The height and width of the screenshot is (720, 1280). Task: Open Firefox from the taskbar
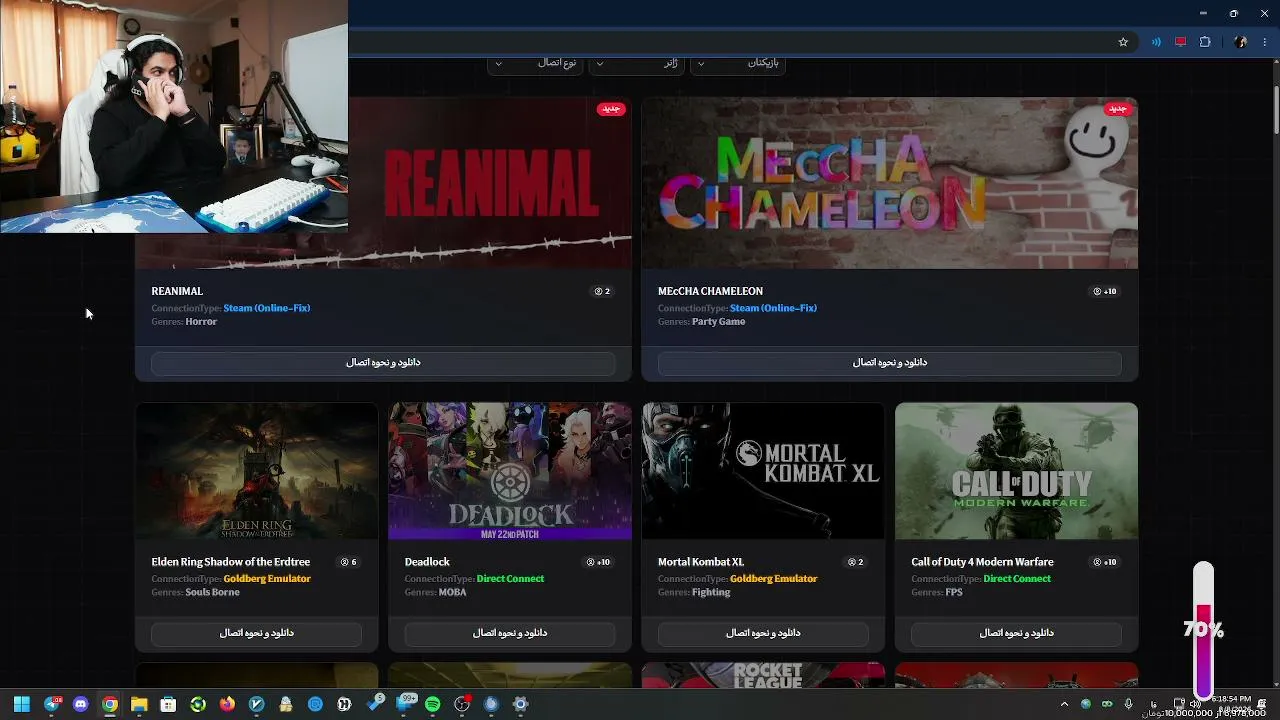pyautogui.click(x=227, y=704)
